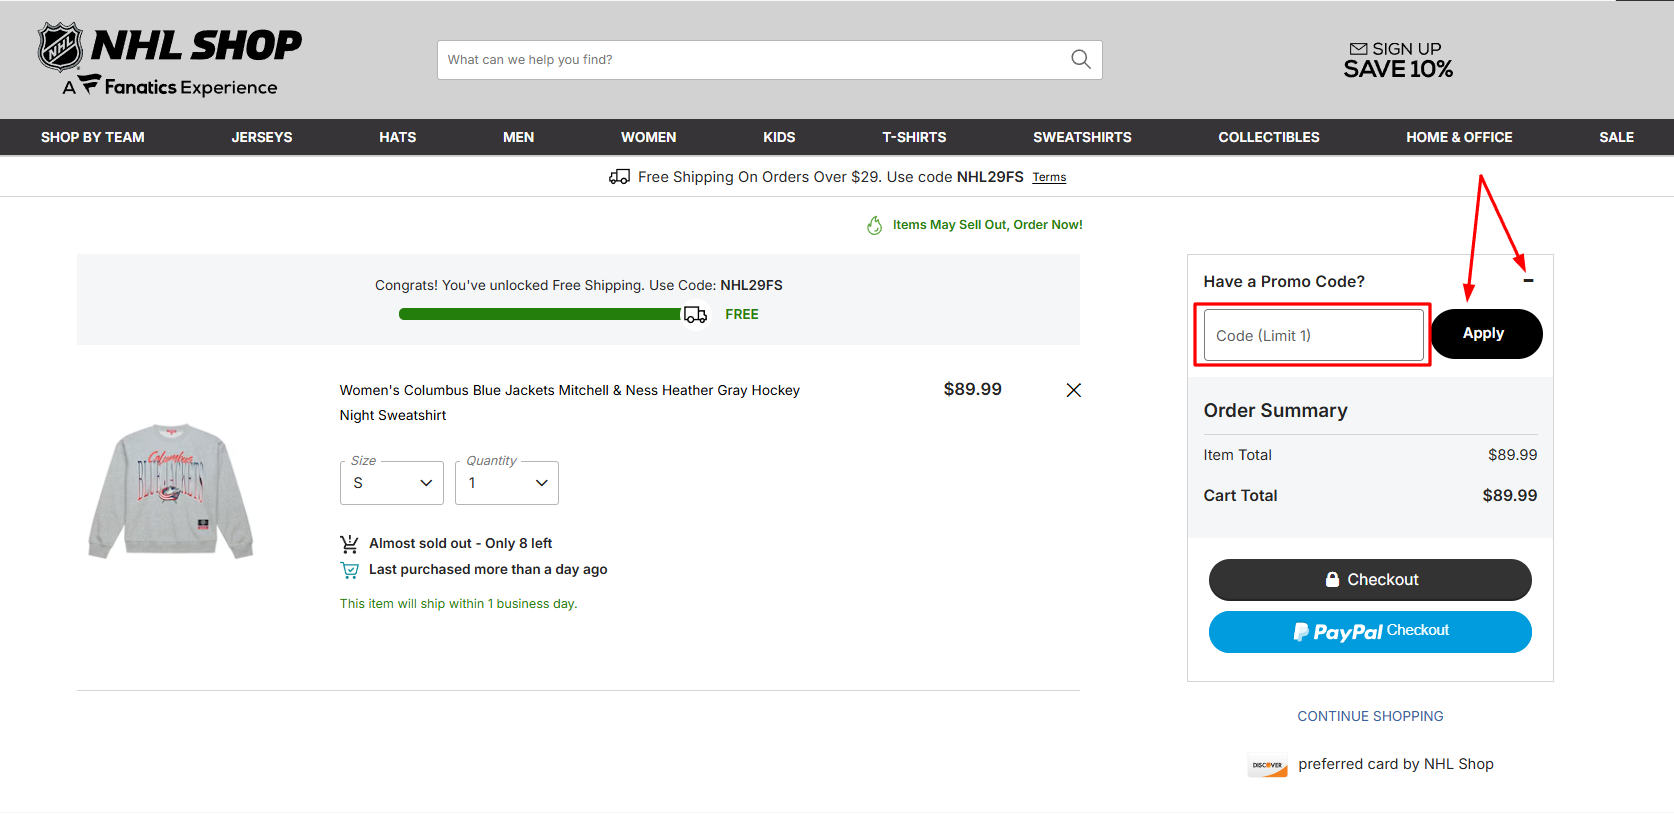
Task: Click 'preferred card by NHL Shop' text
Action: (1396, 764)
